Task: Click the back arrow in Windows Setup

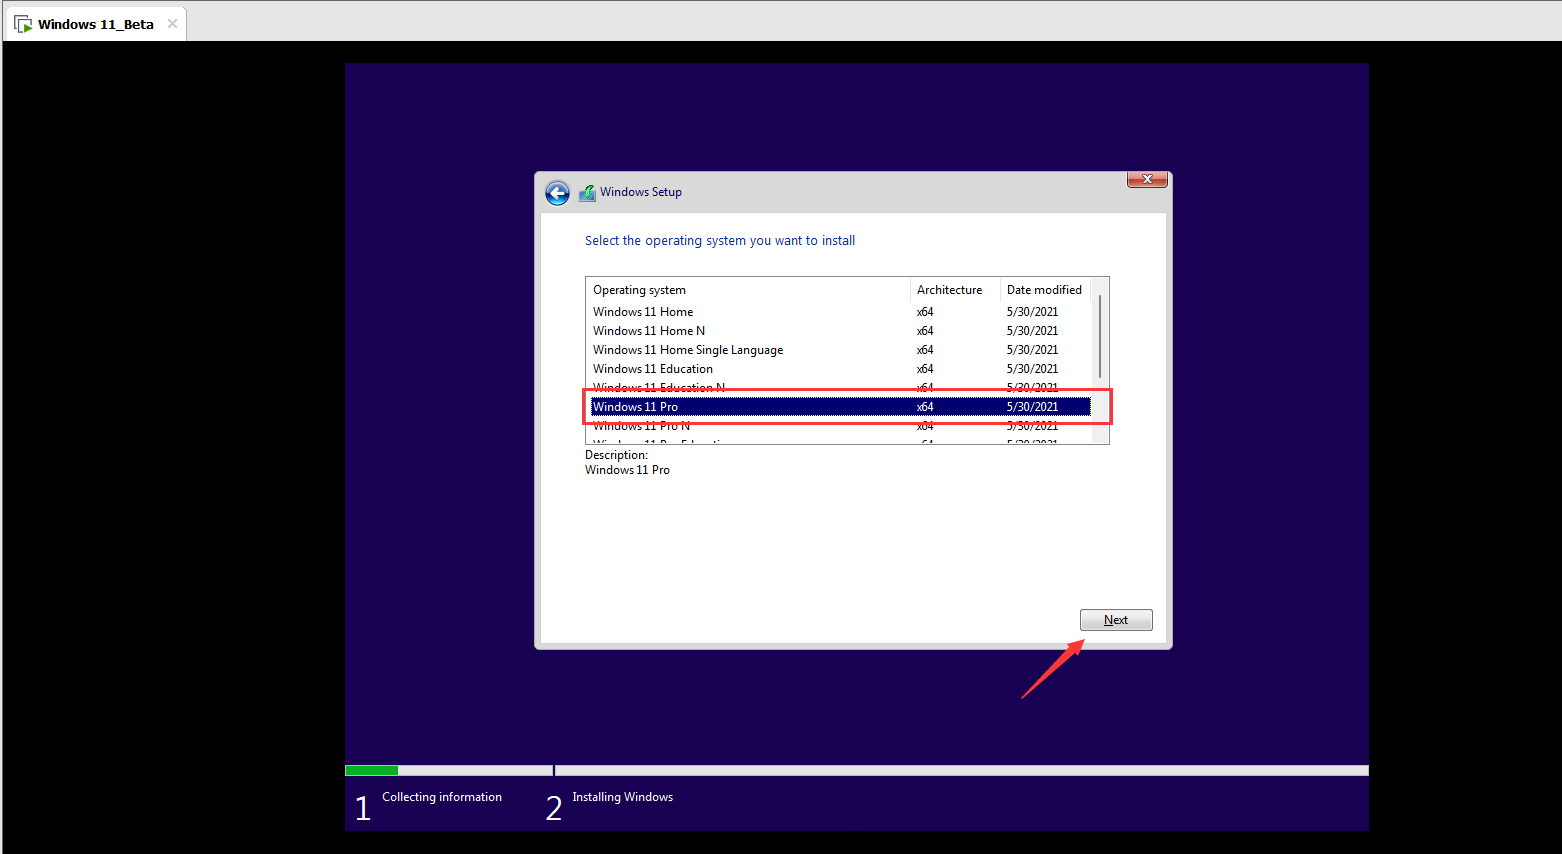Action: pyautogui.click(x=557, y=193)
